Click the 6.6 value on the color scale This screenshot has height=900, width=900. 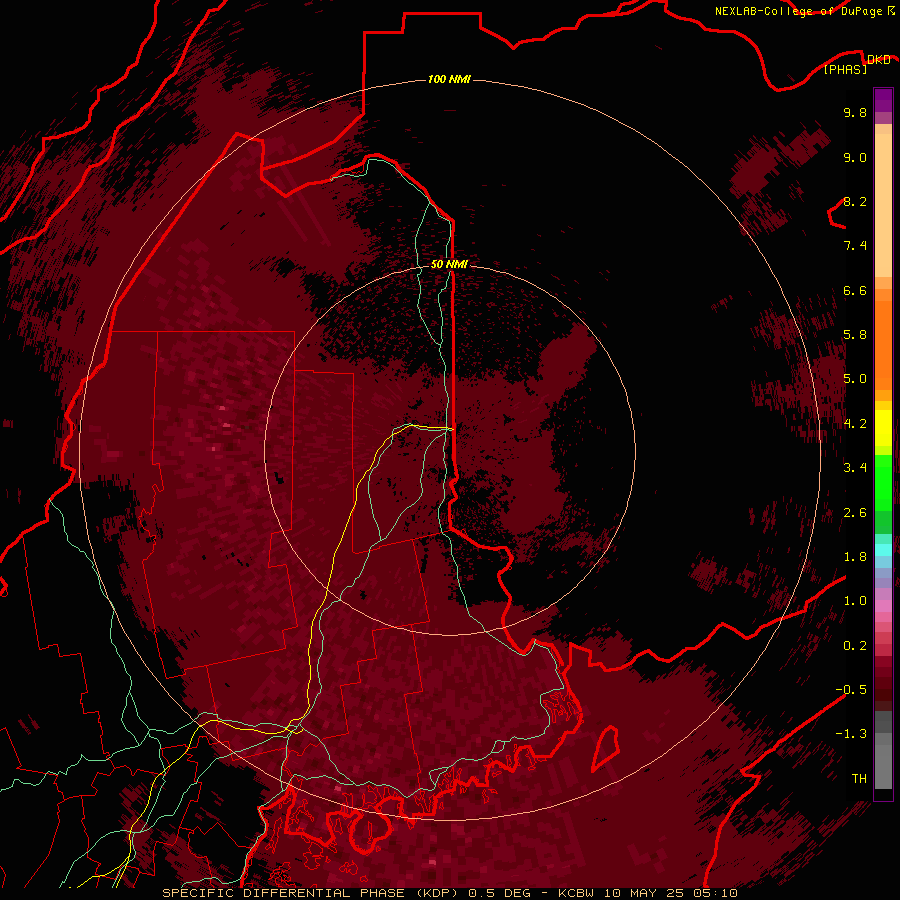(x=855, y=290)
